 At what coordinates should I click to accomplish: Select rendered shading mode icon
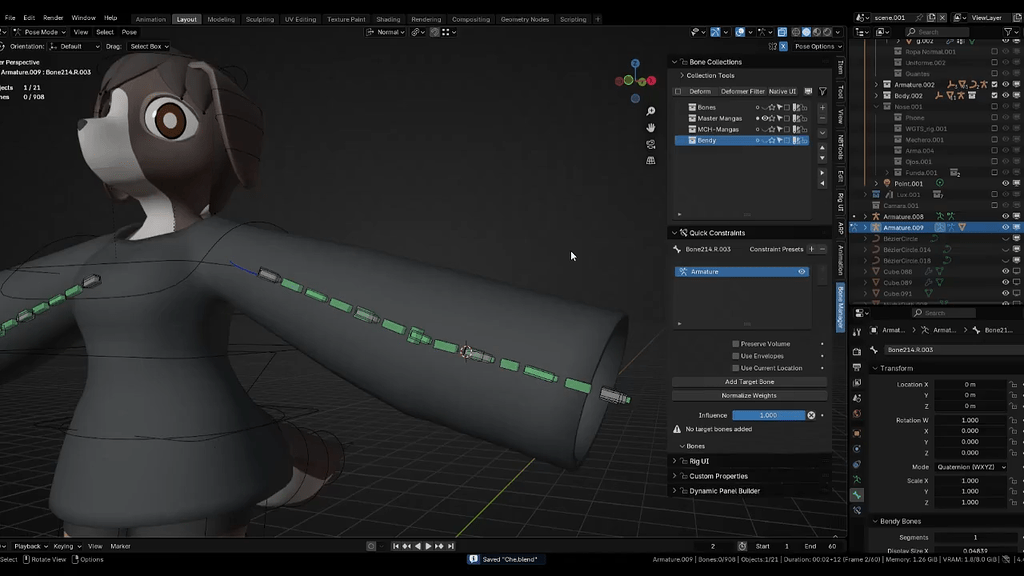pos(827,32)
